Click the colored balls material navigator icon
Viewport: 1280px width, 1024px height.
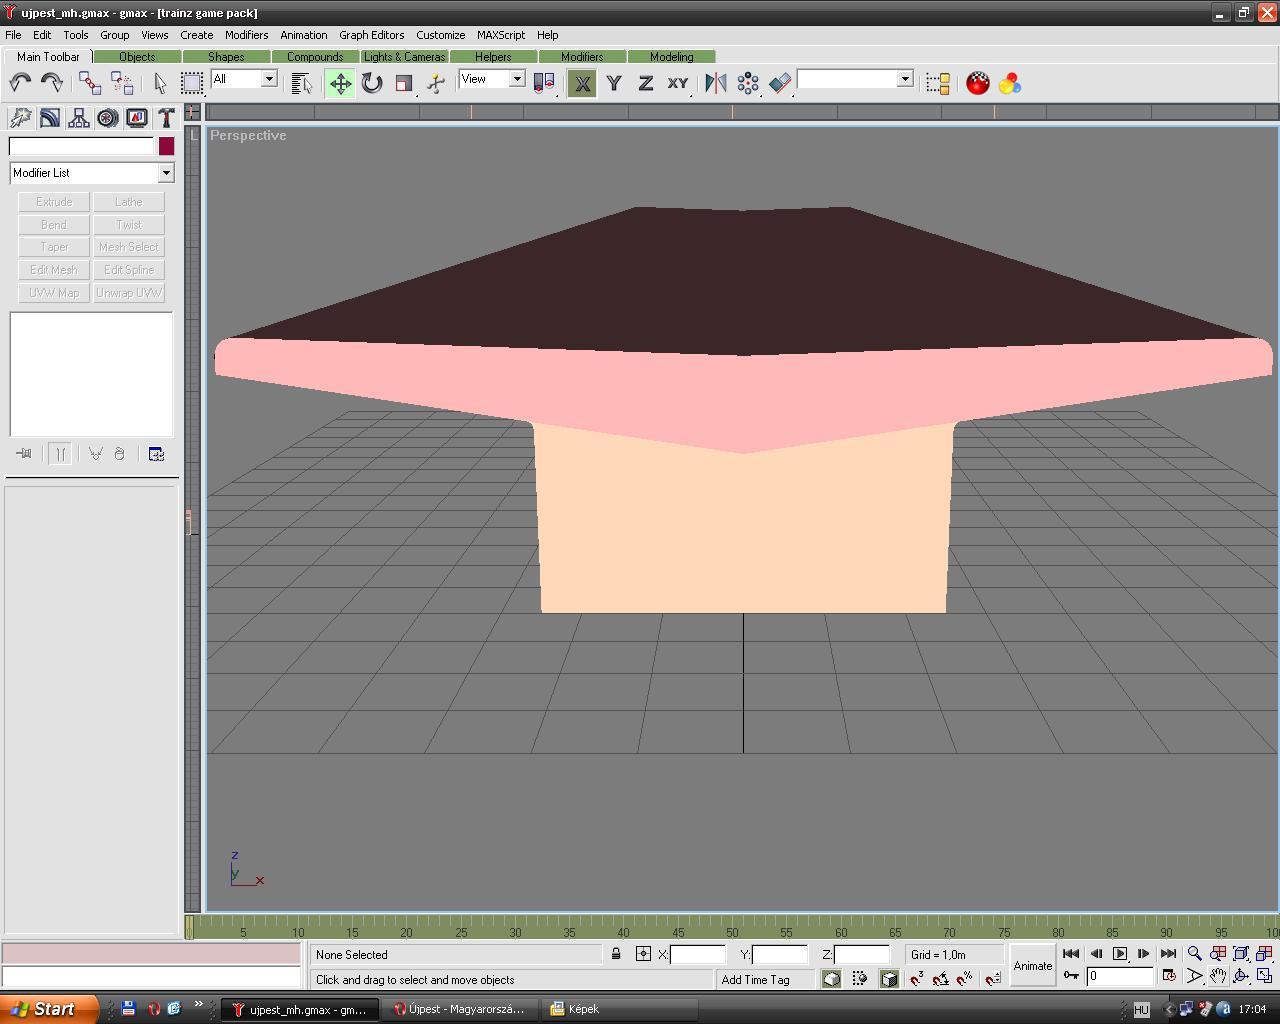tap(1010, 84)
